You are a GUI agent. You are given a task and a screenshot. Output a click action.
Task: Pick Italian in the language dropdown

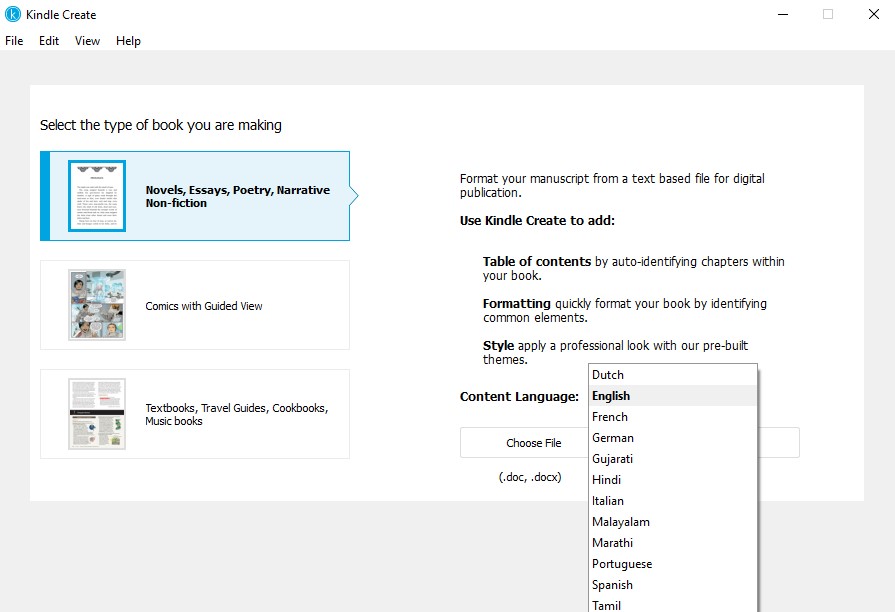click(x=608, y=501)
